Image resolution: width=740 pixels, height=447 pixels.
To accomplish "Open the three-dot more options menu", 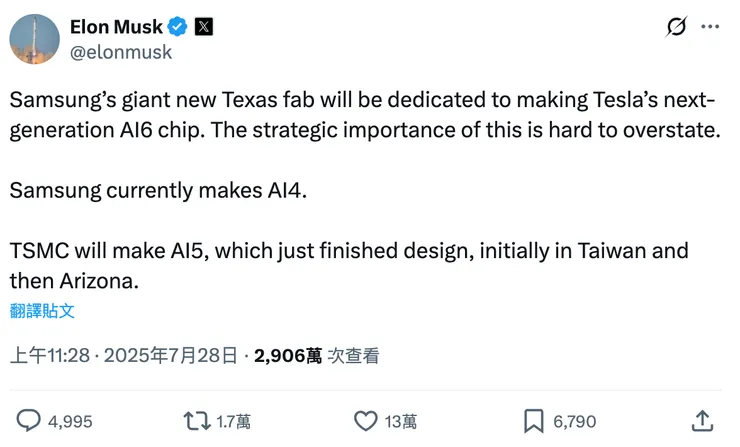I will point(710,27).
